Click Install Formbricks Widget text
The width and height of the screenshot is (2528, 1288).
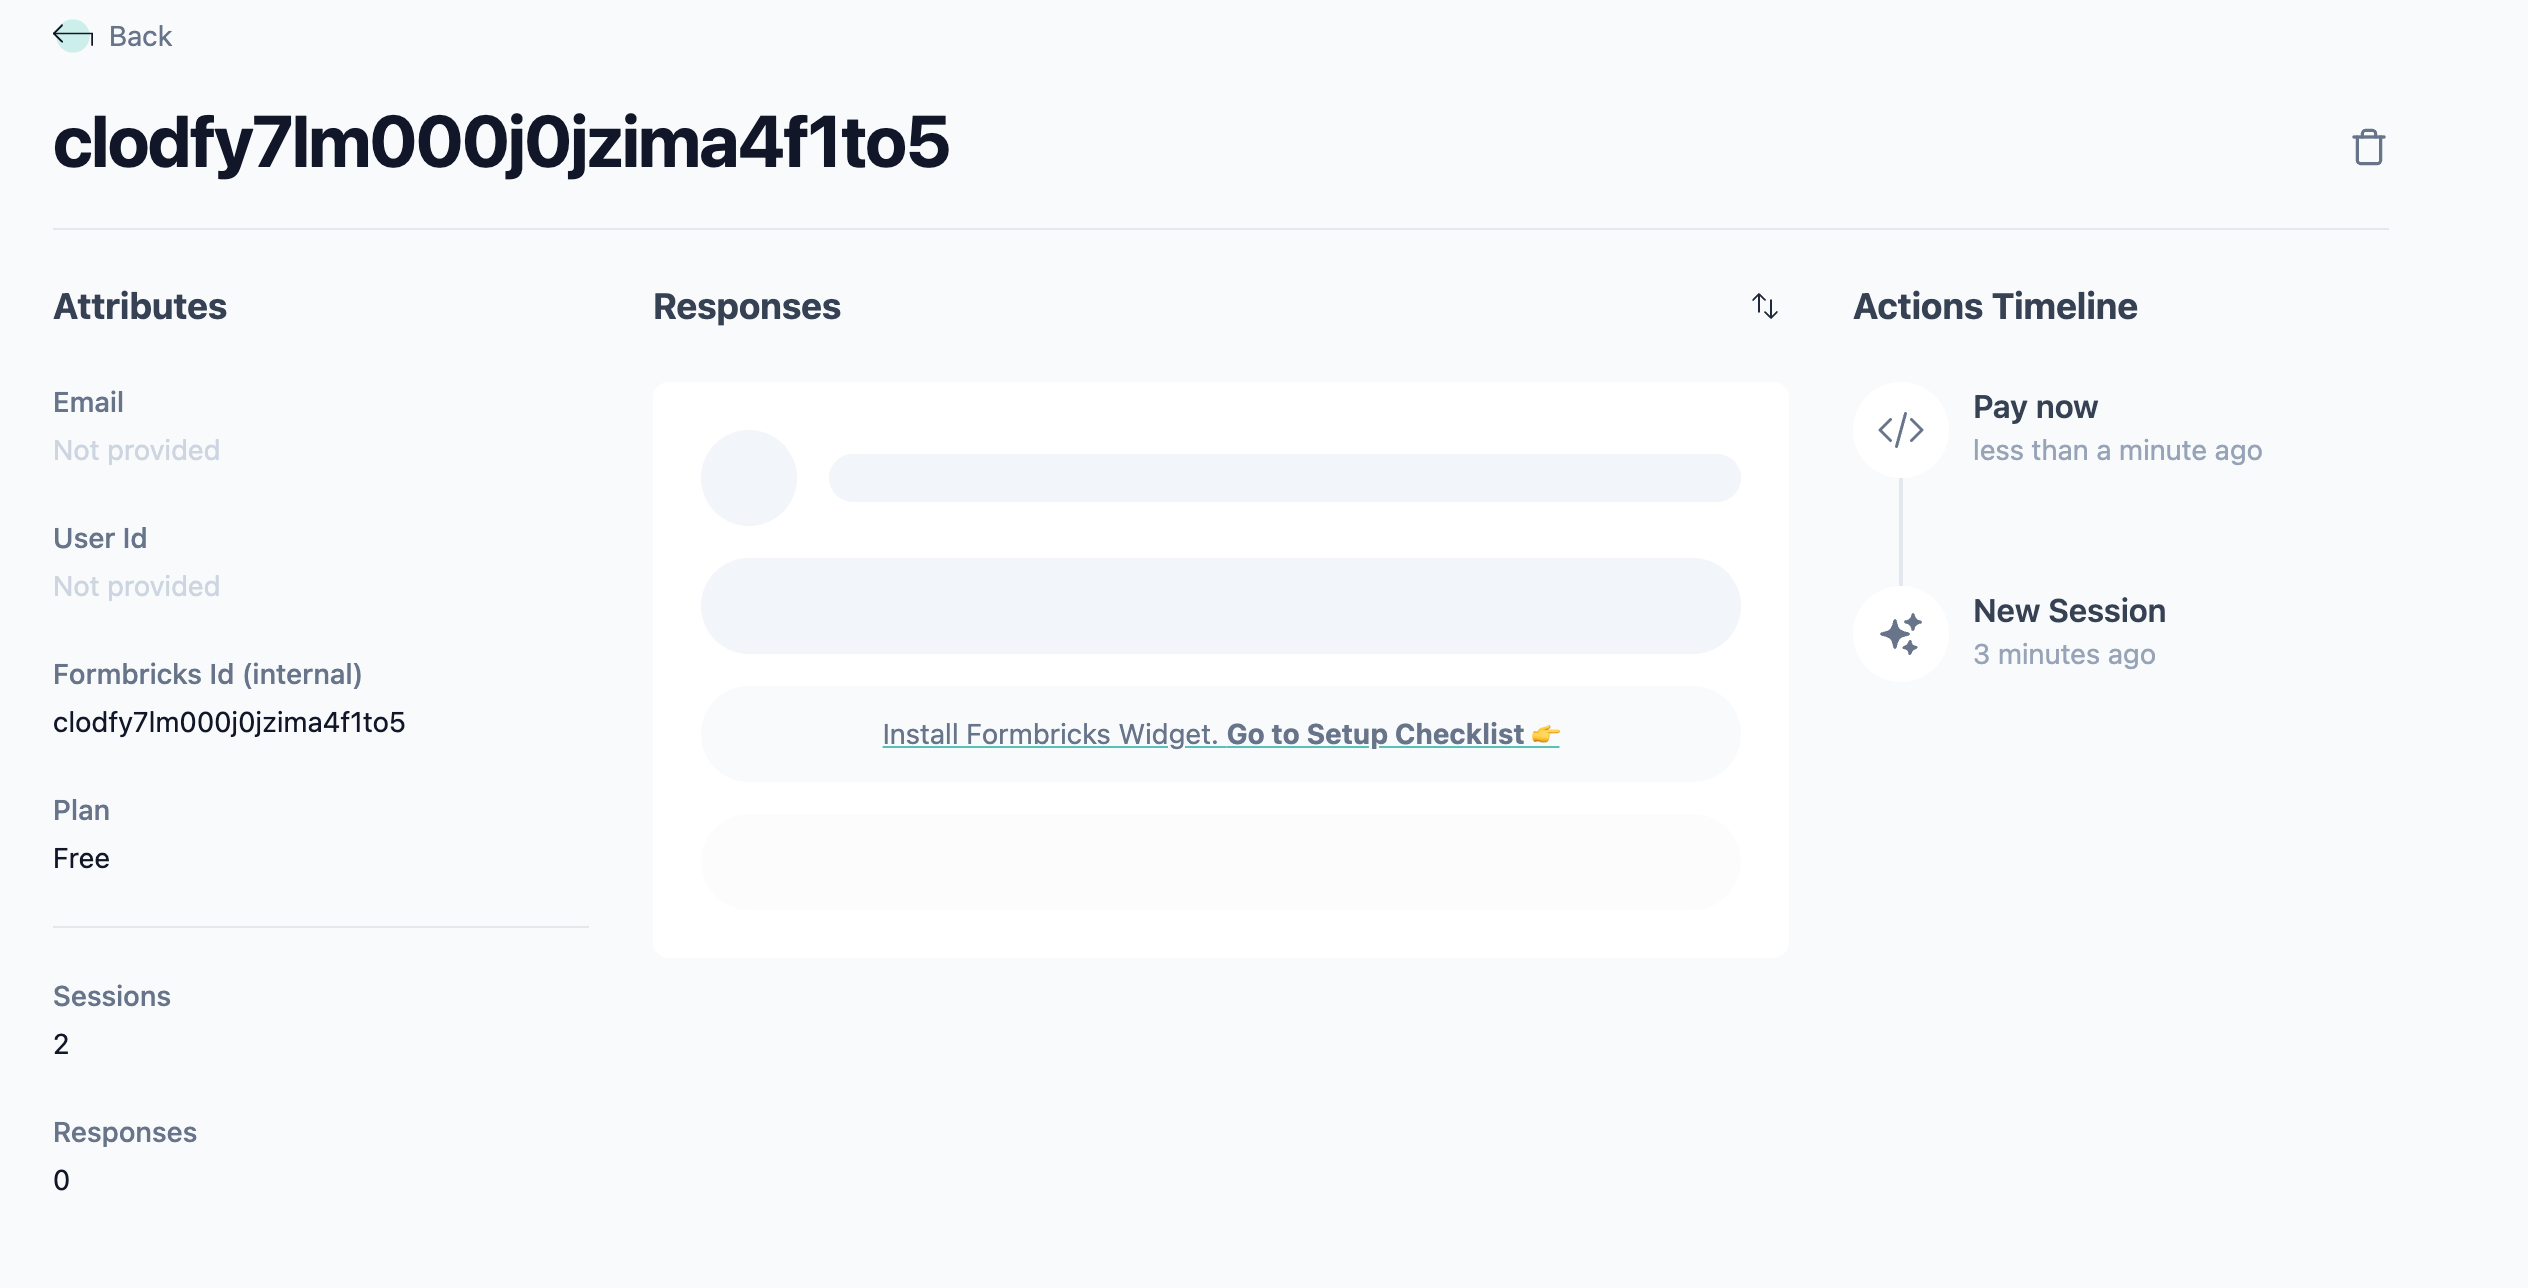point(1050,734)
